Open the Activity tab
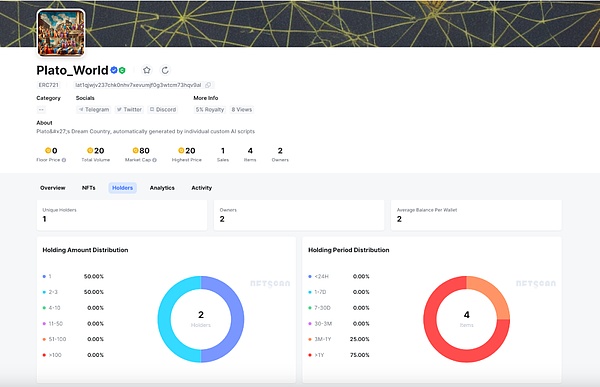 coord(202,188)
